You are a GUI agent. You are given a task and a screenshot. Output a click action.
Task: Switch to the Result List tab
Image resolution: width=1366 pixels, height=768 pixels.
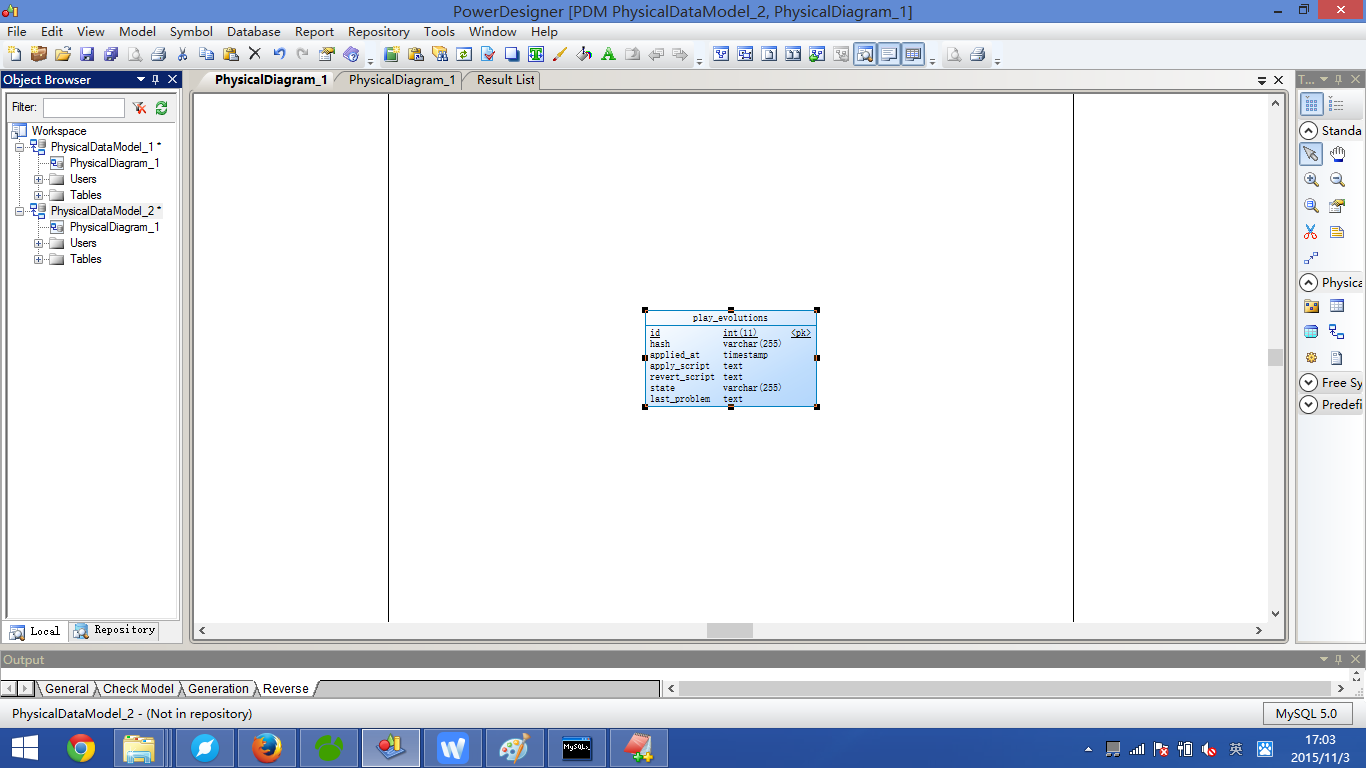click(x=505, y=80)
